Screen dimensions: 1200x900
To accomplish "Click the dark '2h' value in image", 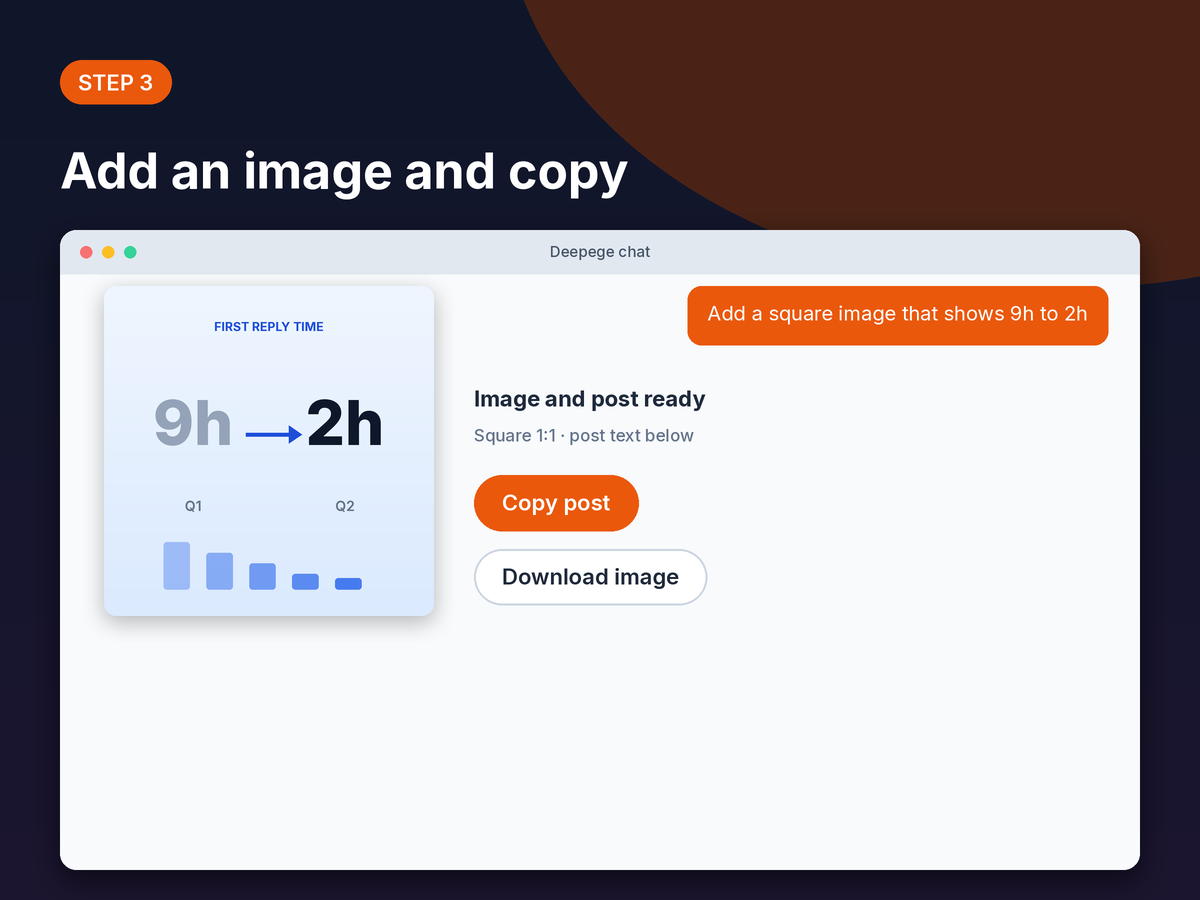I will tap(345, 423).
